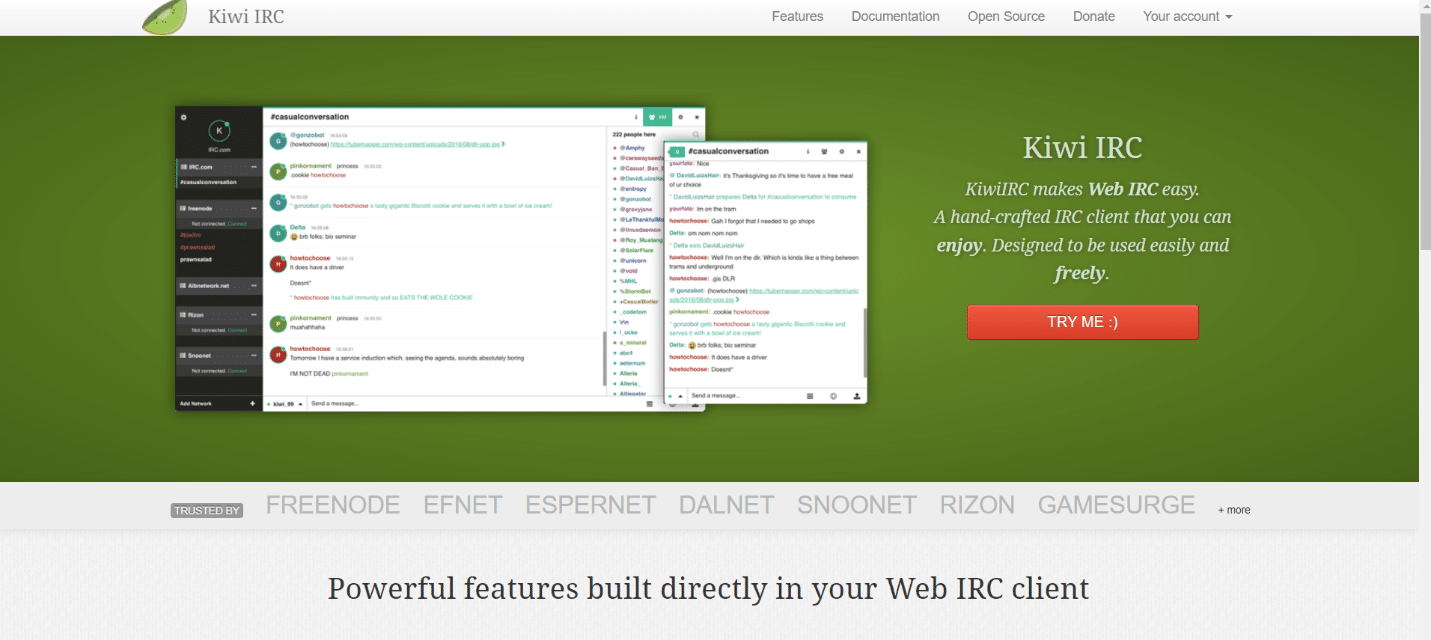This screenshot has height=640, width=1431.
Task: Open gear settings in floating chat window
Action: (841, 151)
